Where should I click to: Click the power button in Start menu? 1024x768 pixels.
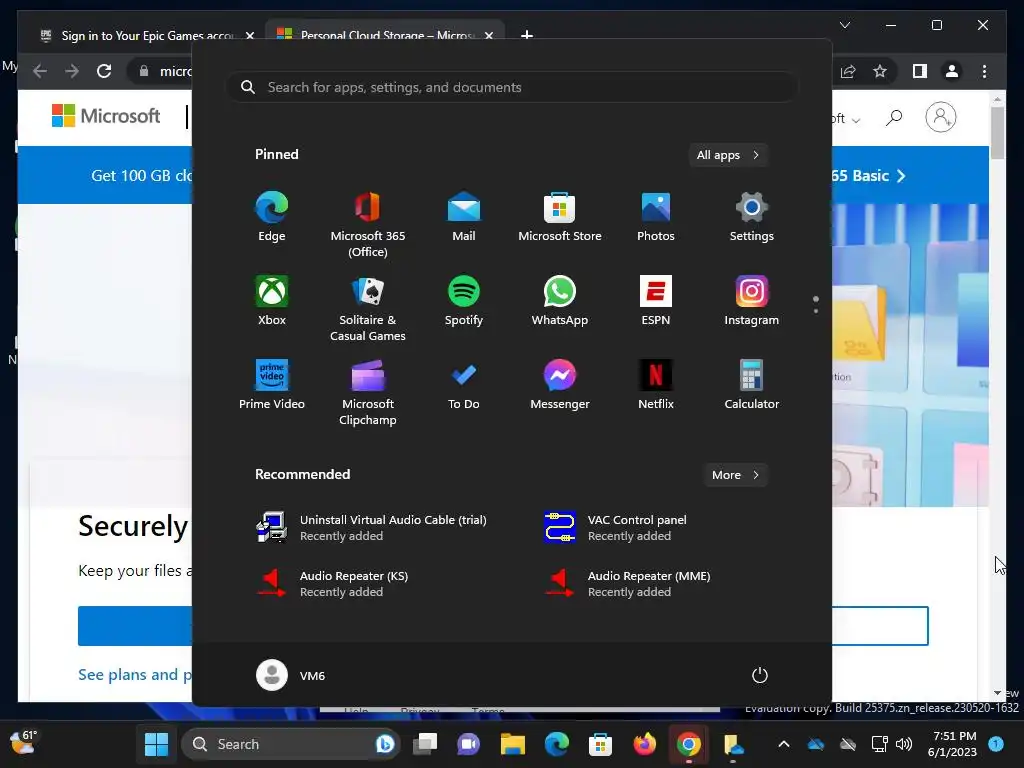pyautogui.click(x=760, y=675)
